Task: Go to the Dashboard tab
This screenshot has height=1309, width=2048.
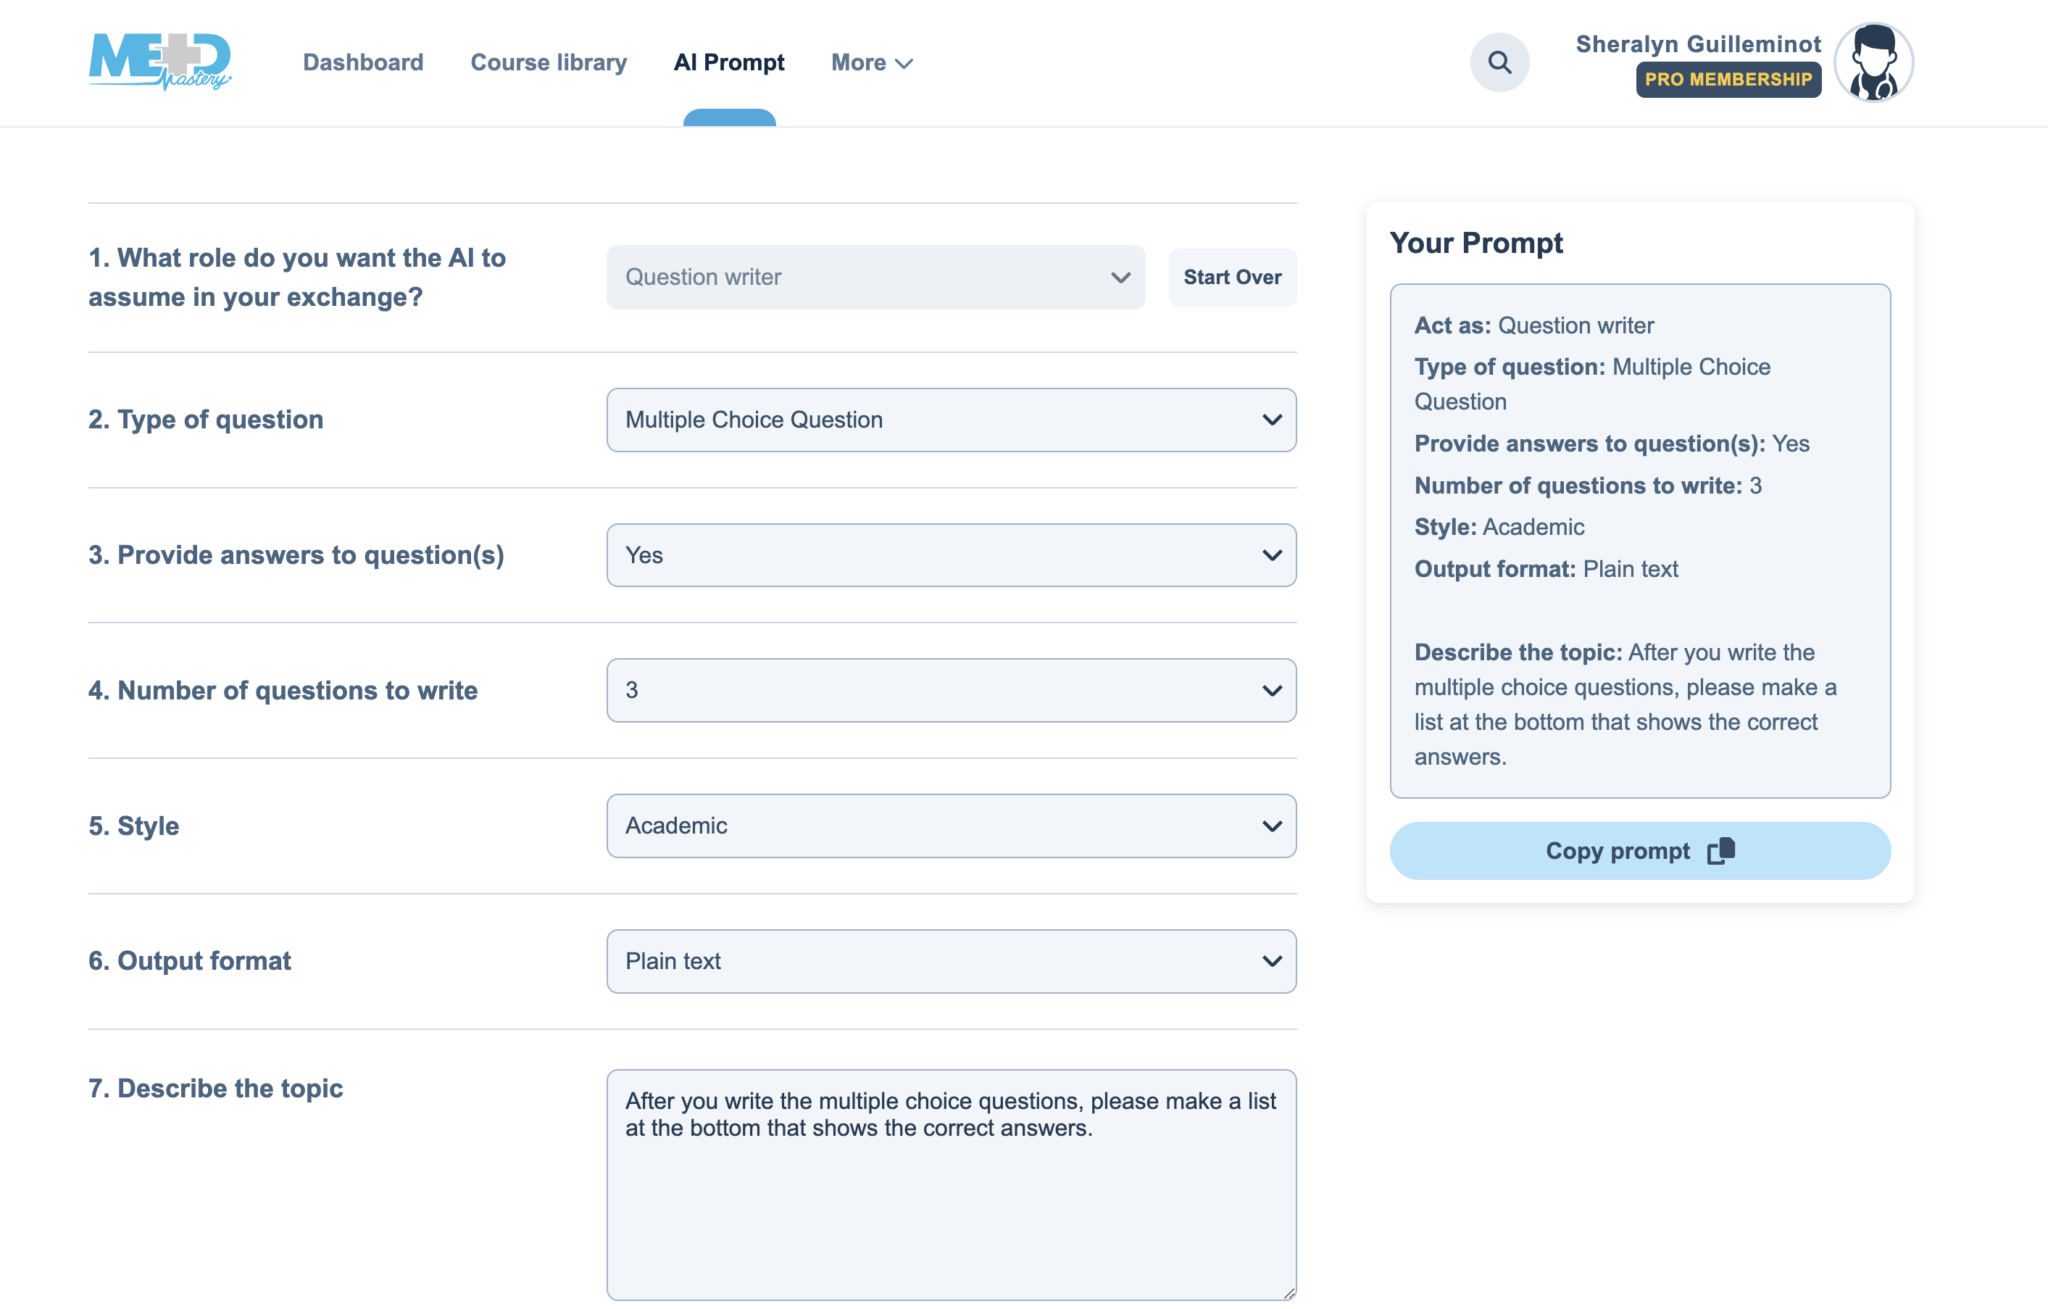Action: pyautogui.click(x=363, y=62)
